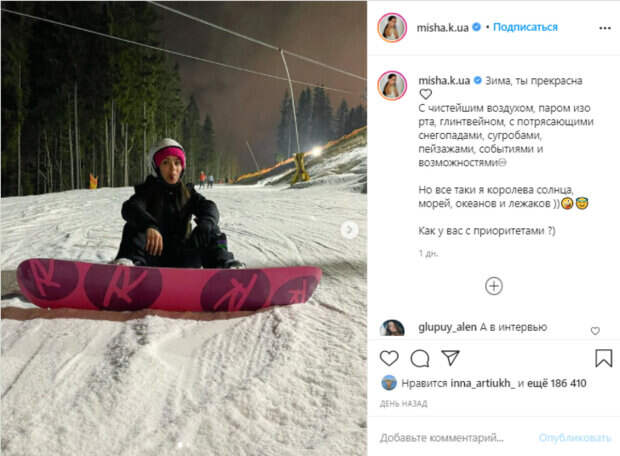Open comments via speech bubble icon
Viewport: 620px width, 456px height.
420,359
